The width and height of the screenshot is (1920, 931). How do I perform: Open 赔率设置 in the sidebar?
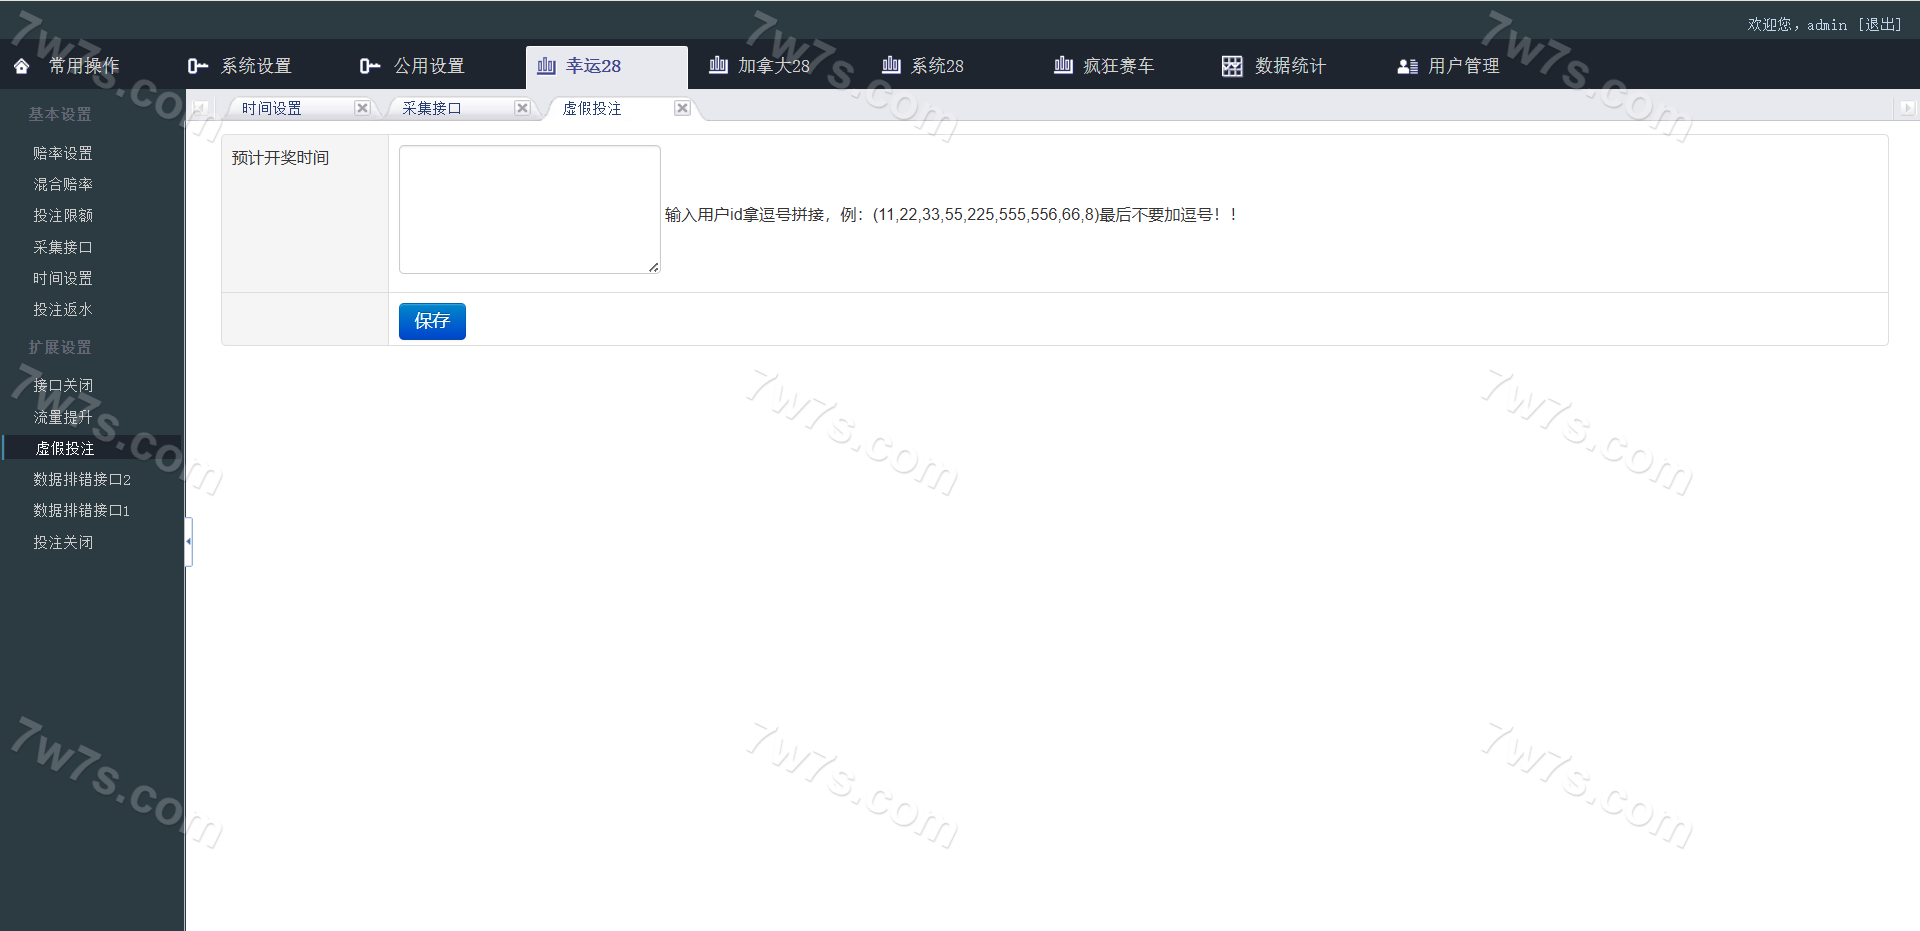(62, 153)
